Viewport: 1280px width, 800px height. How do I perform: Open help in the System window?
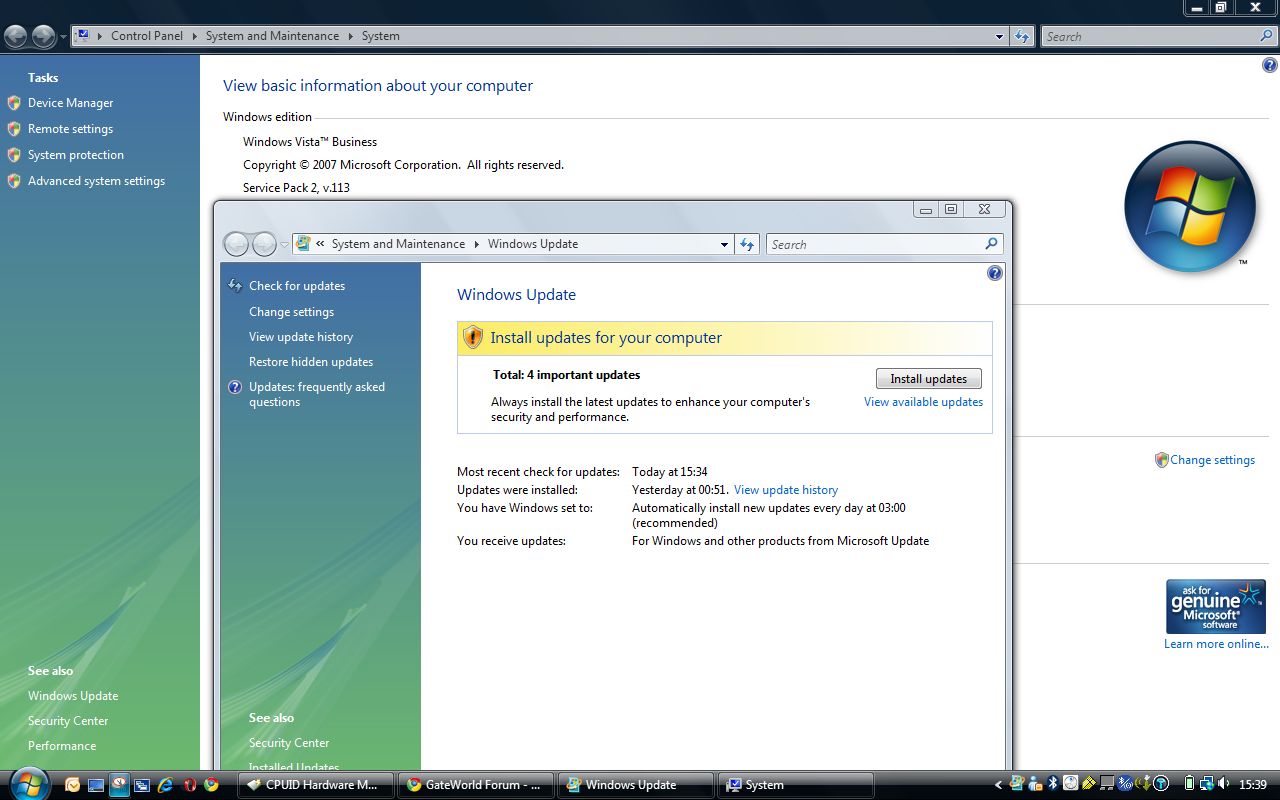click(1270, 66)
